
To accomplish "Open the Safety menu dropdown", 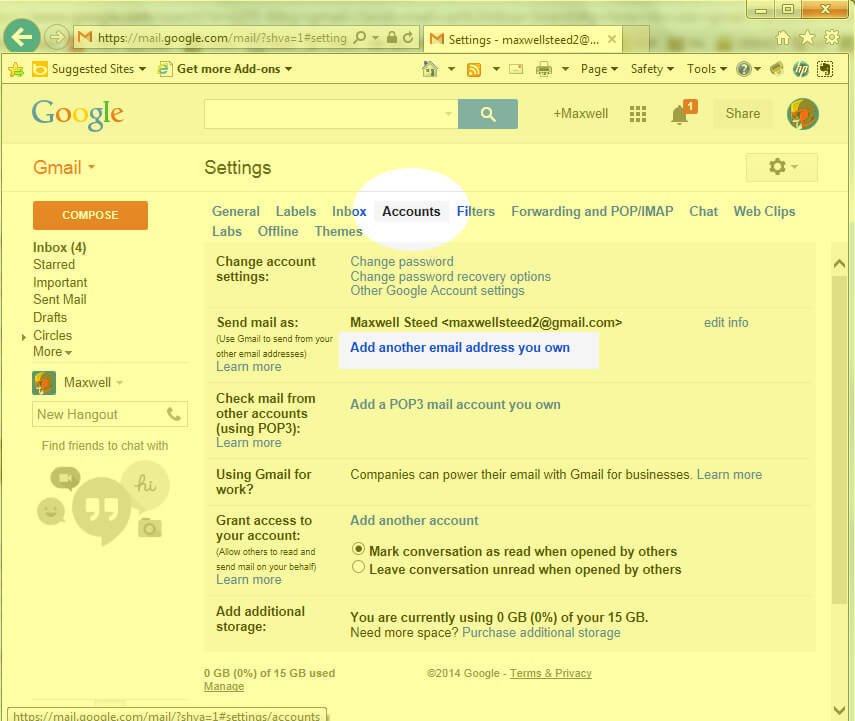I will 652,69.
